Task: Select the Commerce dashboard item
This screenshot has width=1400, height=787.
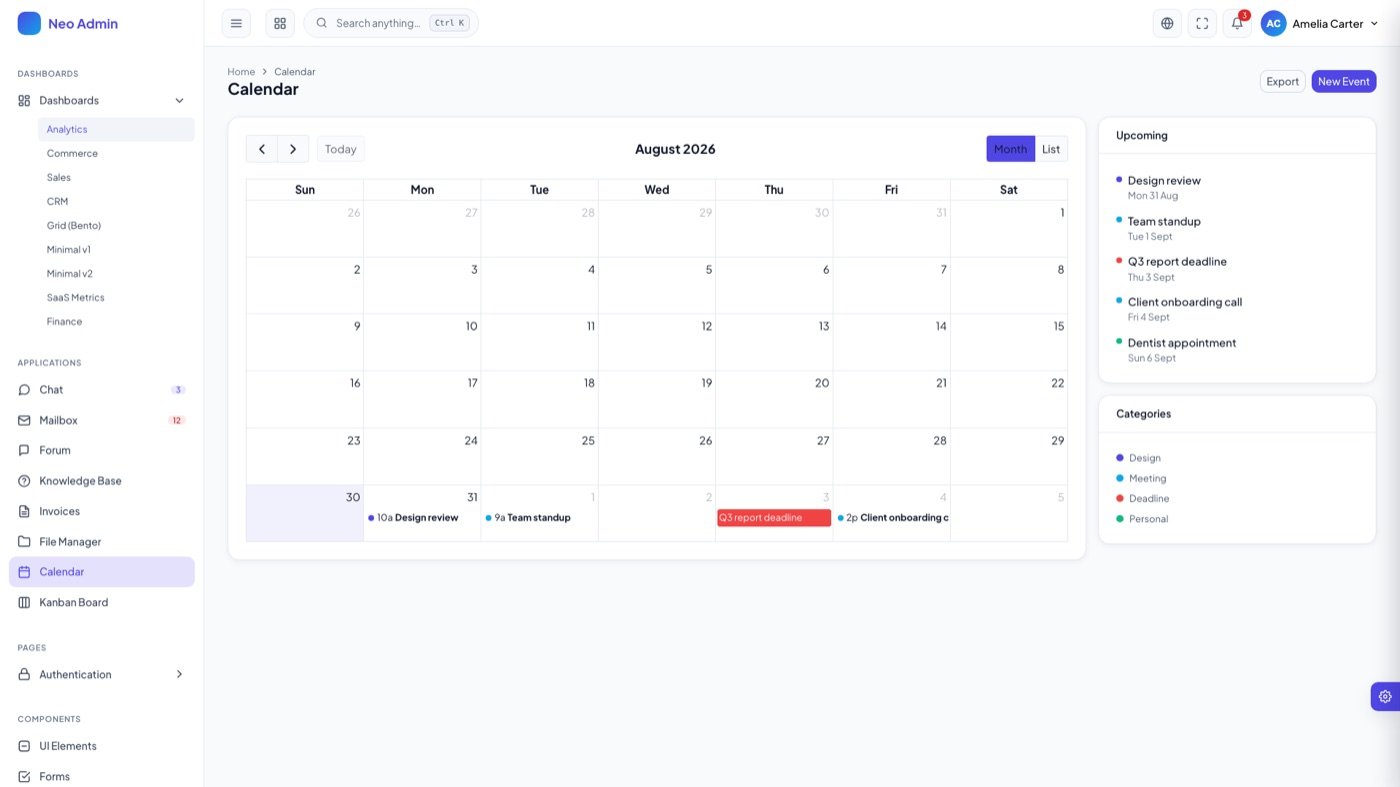Action: 116,153
